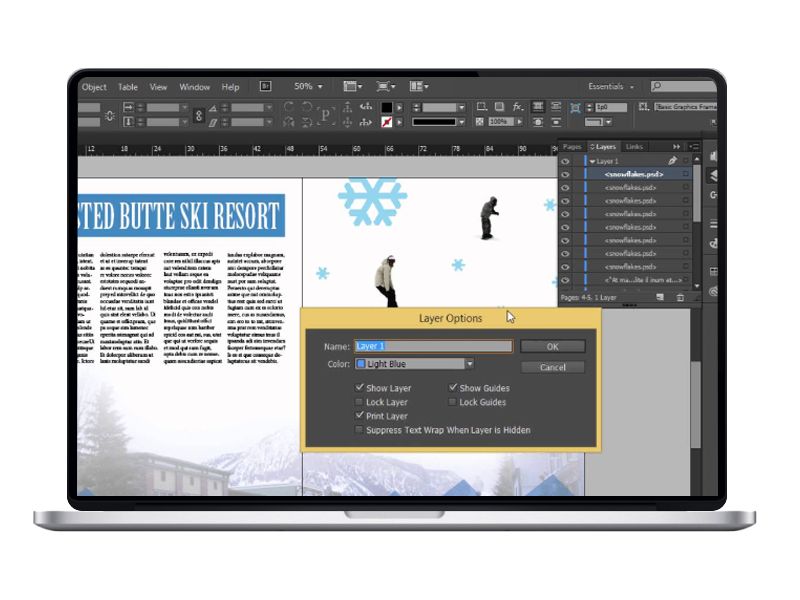This screenshot has height=600, width=800.
Task: Collapse the Layer 1 disclosure triangle
Action: (x=592, y=160)
